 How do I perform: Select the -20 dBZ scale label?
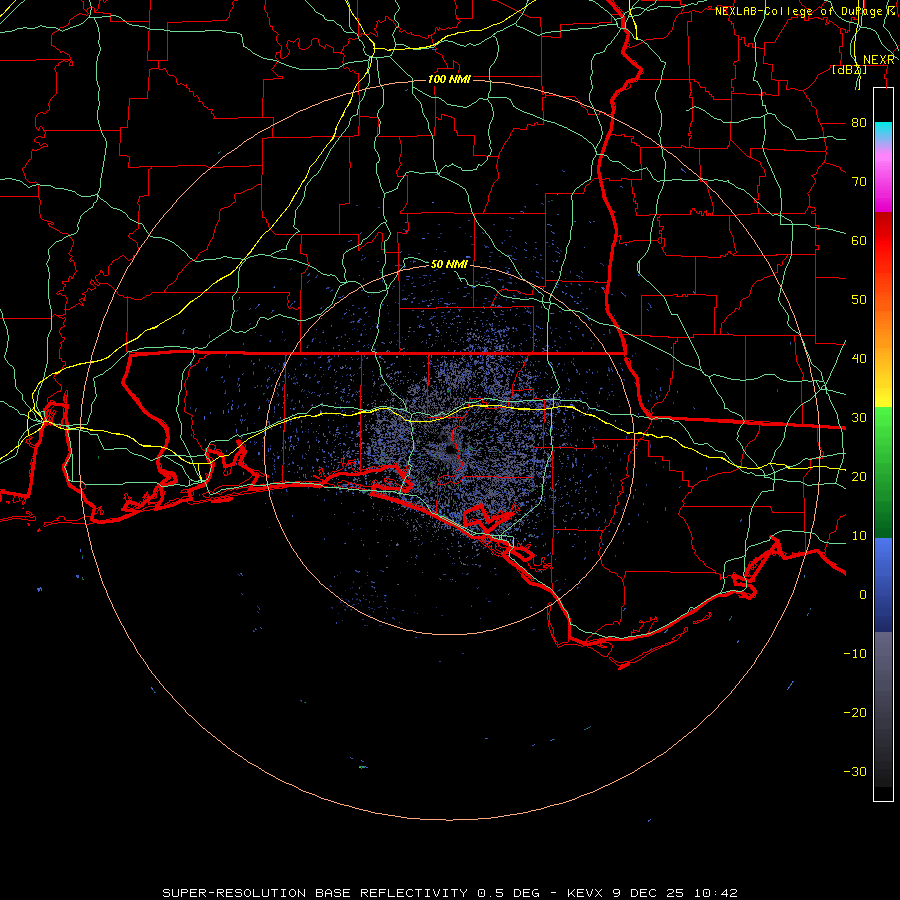click(855, 712)
